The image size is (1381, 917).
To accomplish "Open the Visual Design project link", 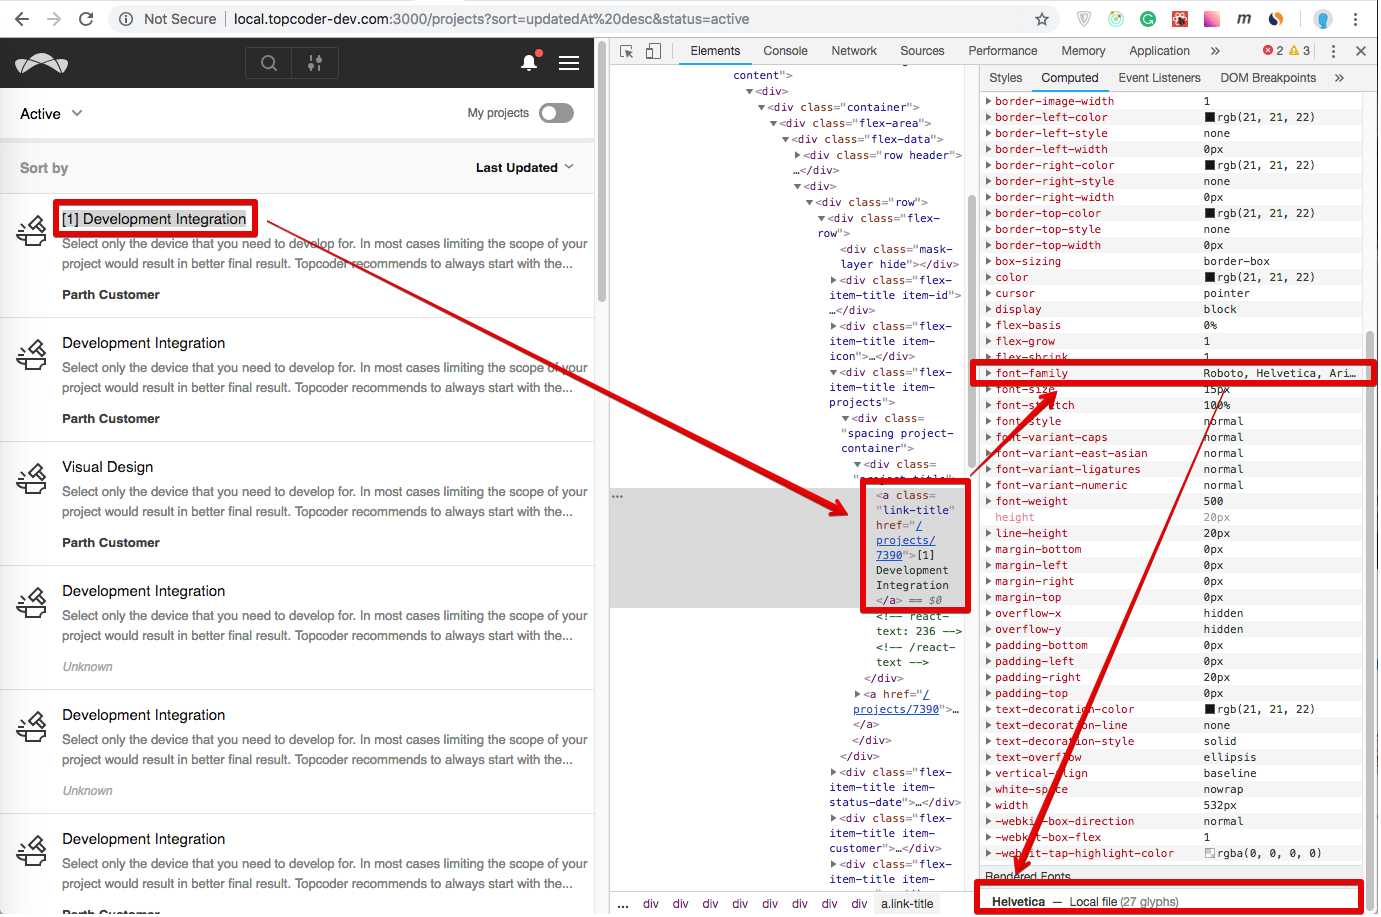I will 108,467.
